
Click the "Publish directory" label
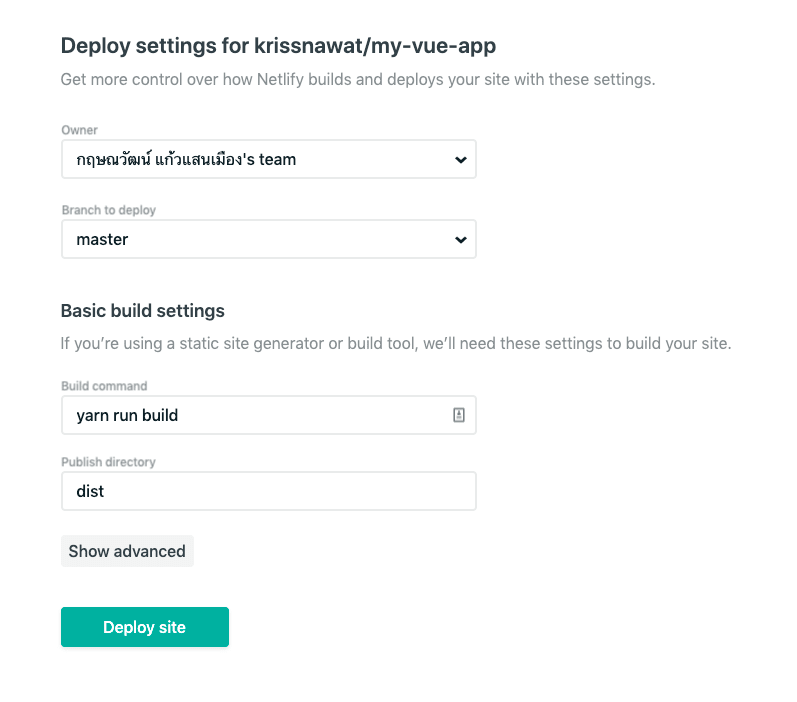(x=108, y=462)
